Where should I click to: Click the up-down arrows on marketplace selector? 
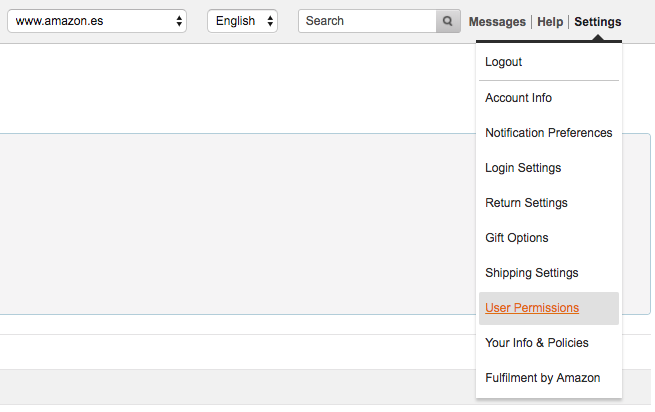tap(179, 21)
